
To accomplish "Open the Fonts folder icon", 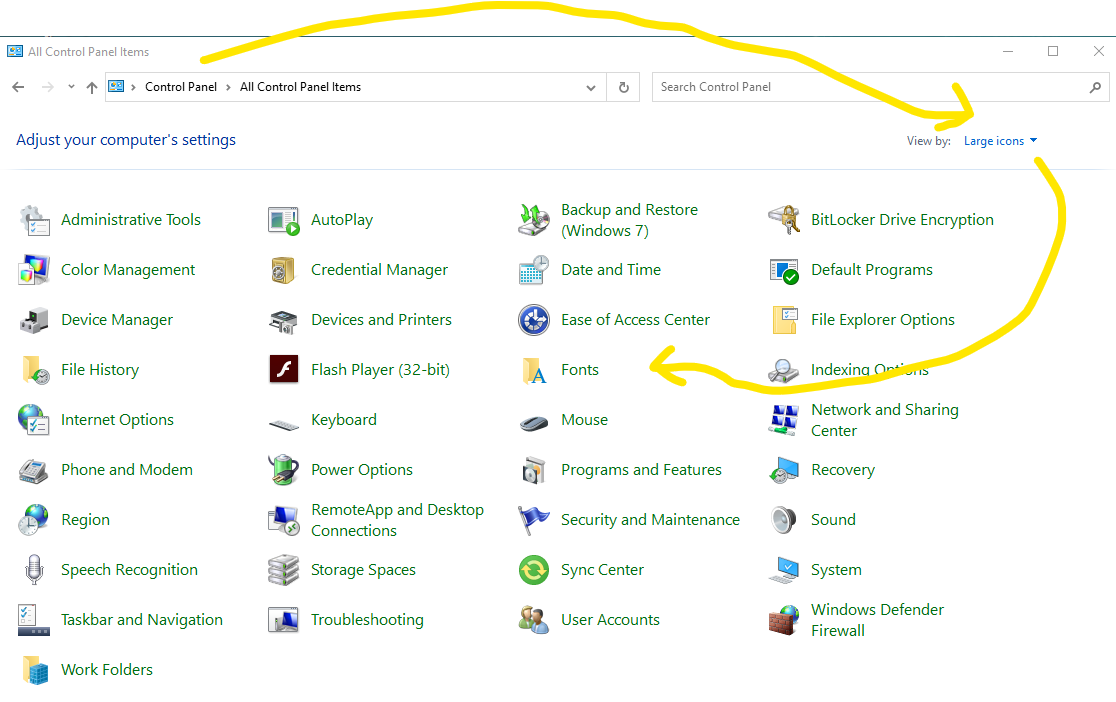I will pos(535,370).
